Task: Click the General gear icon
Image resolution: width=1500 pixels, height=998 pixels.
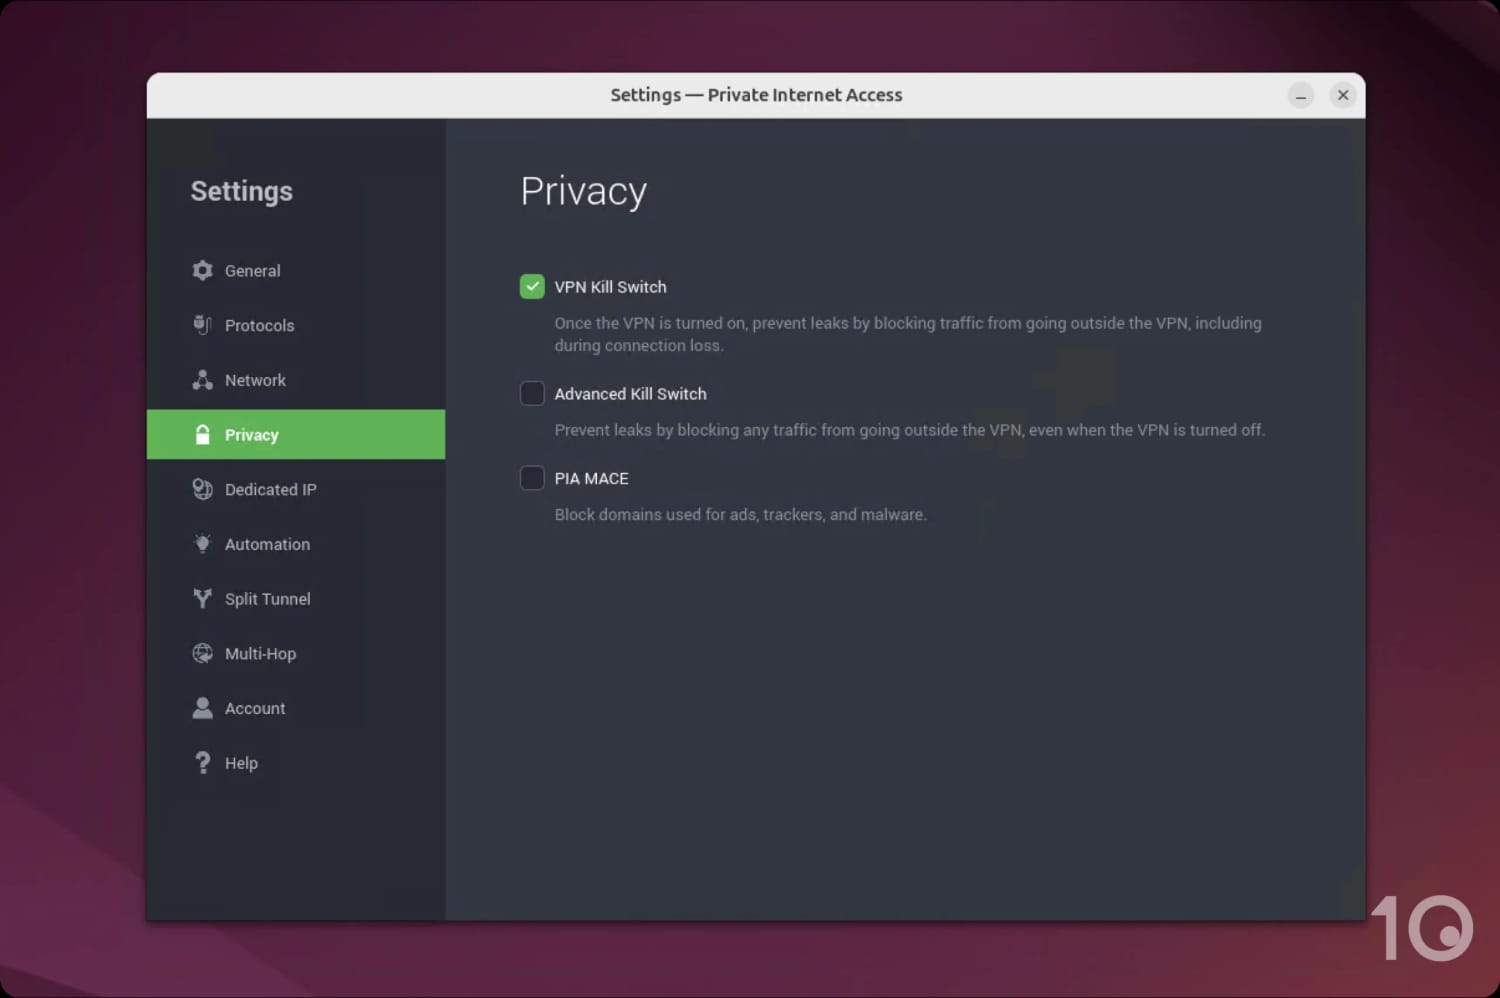Action: coord(203,271)
